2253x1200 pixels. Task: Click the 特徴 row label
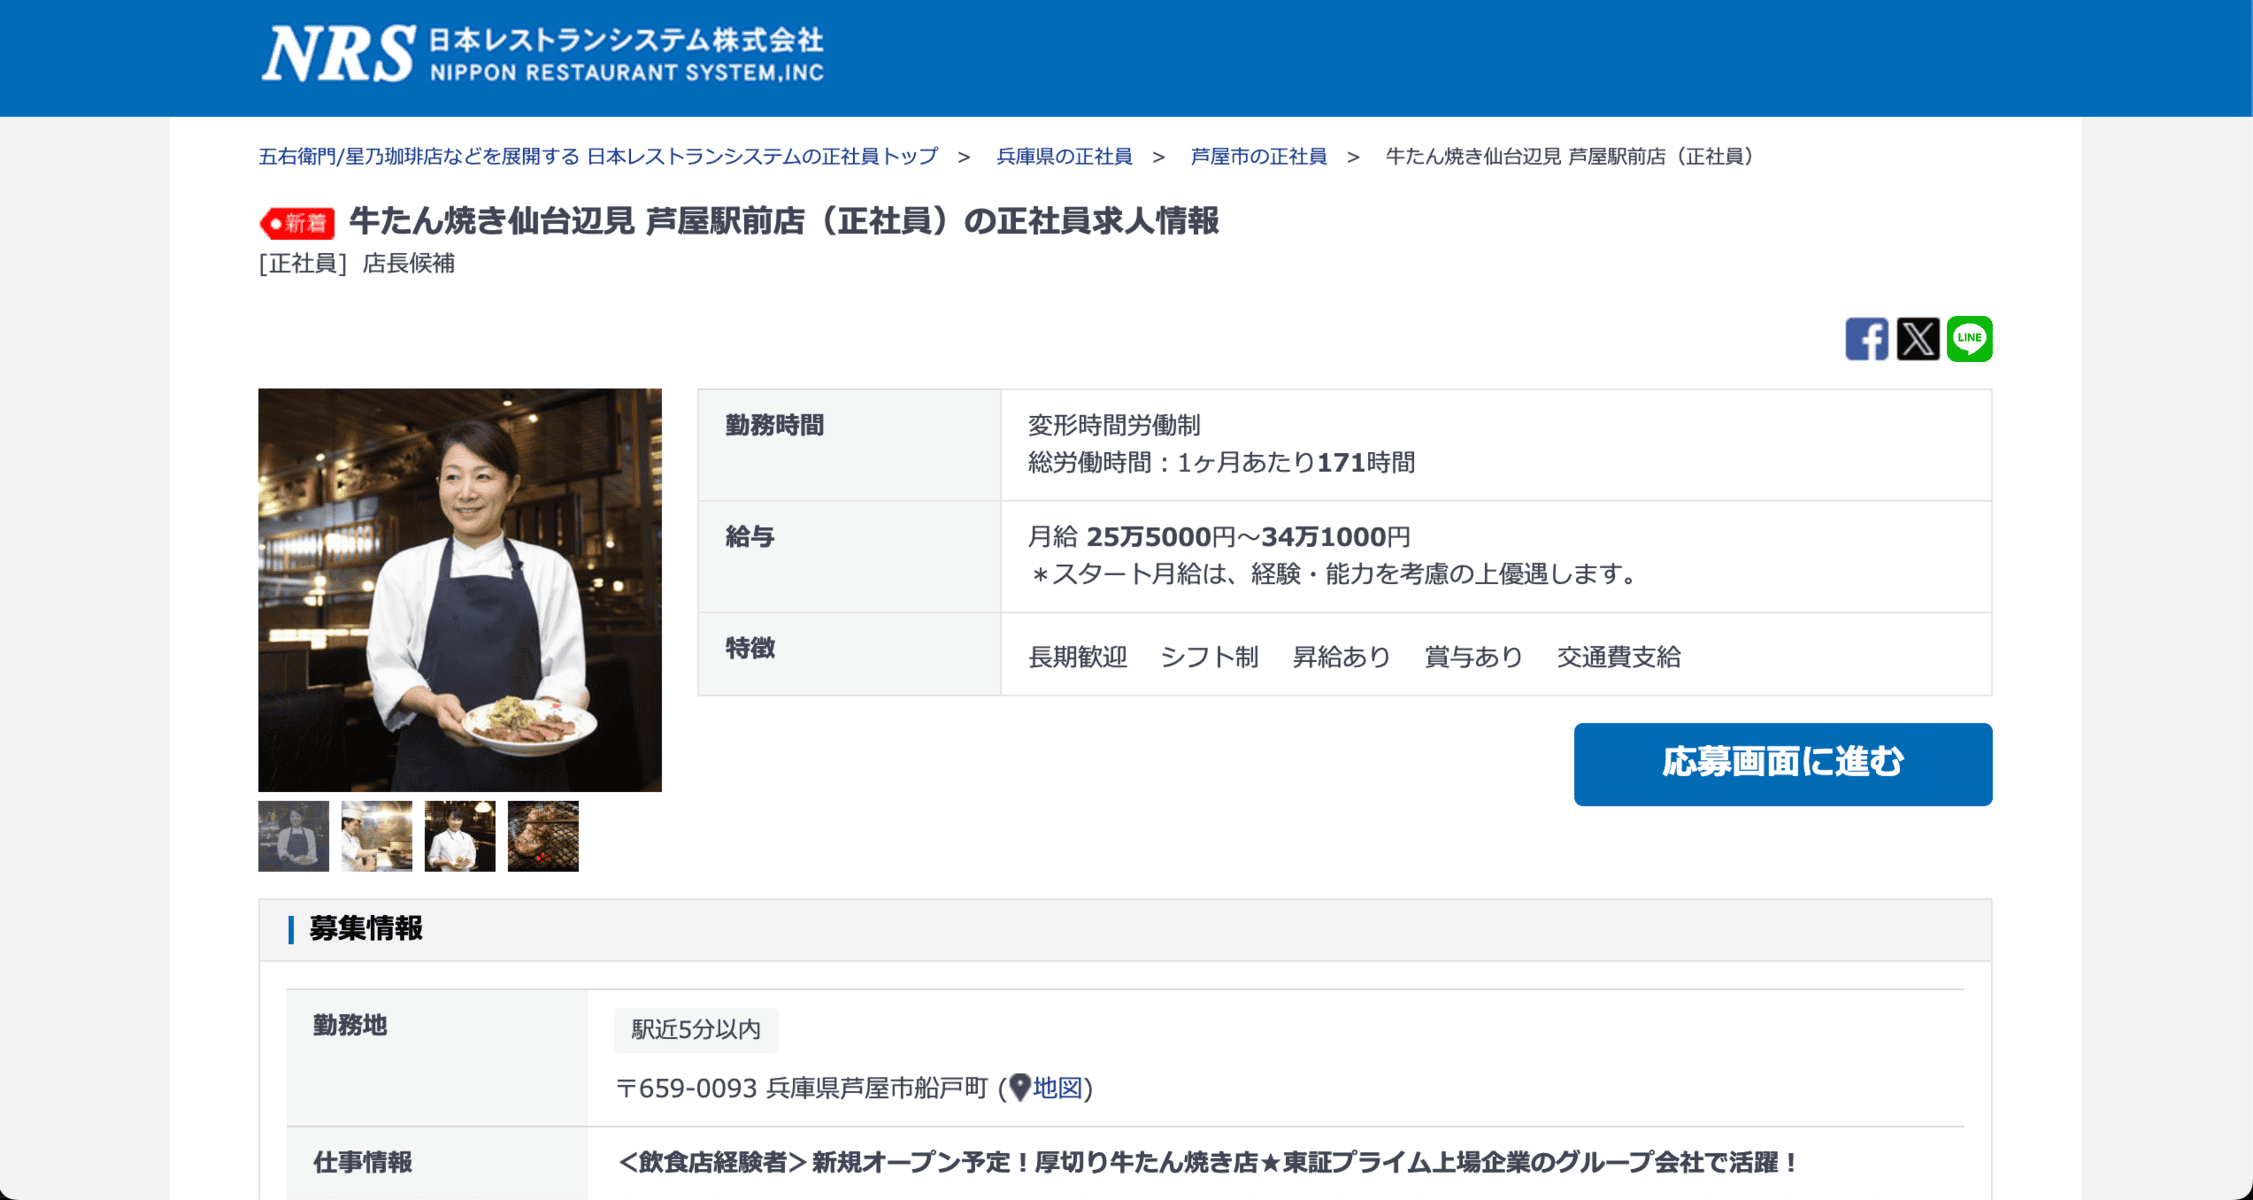point(750,648)
